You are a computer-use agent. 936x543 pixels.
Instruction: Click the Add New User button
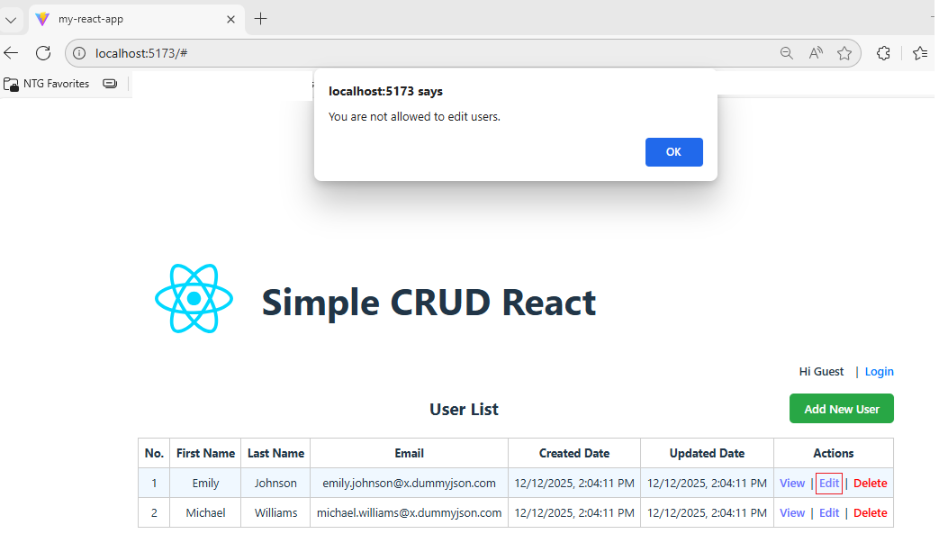pyautogui.click(x=841, y=409)
